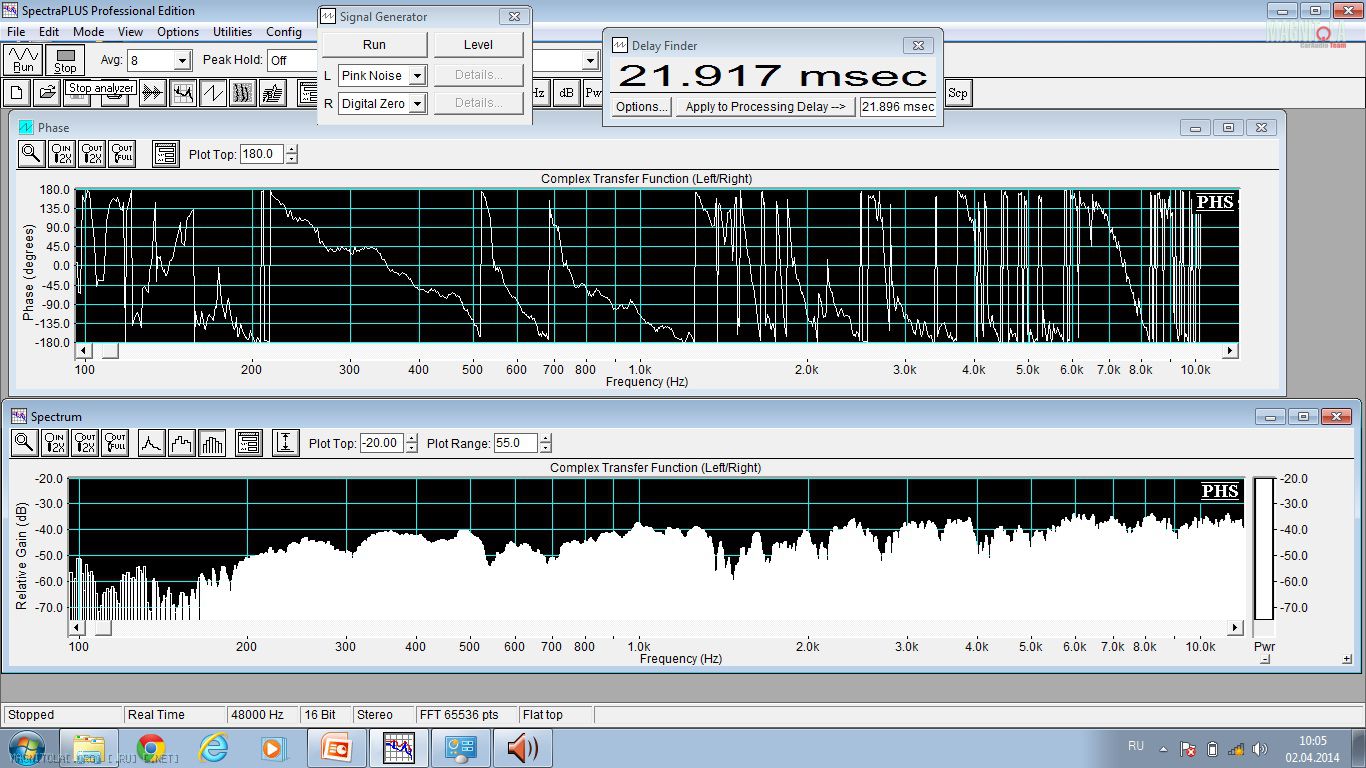Switch Spectrum plot to stepped style
Viewport: 1366px width, 768px height.
181,443
